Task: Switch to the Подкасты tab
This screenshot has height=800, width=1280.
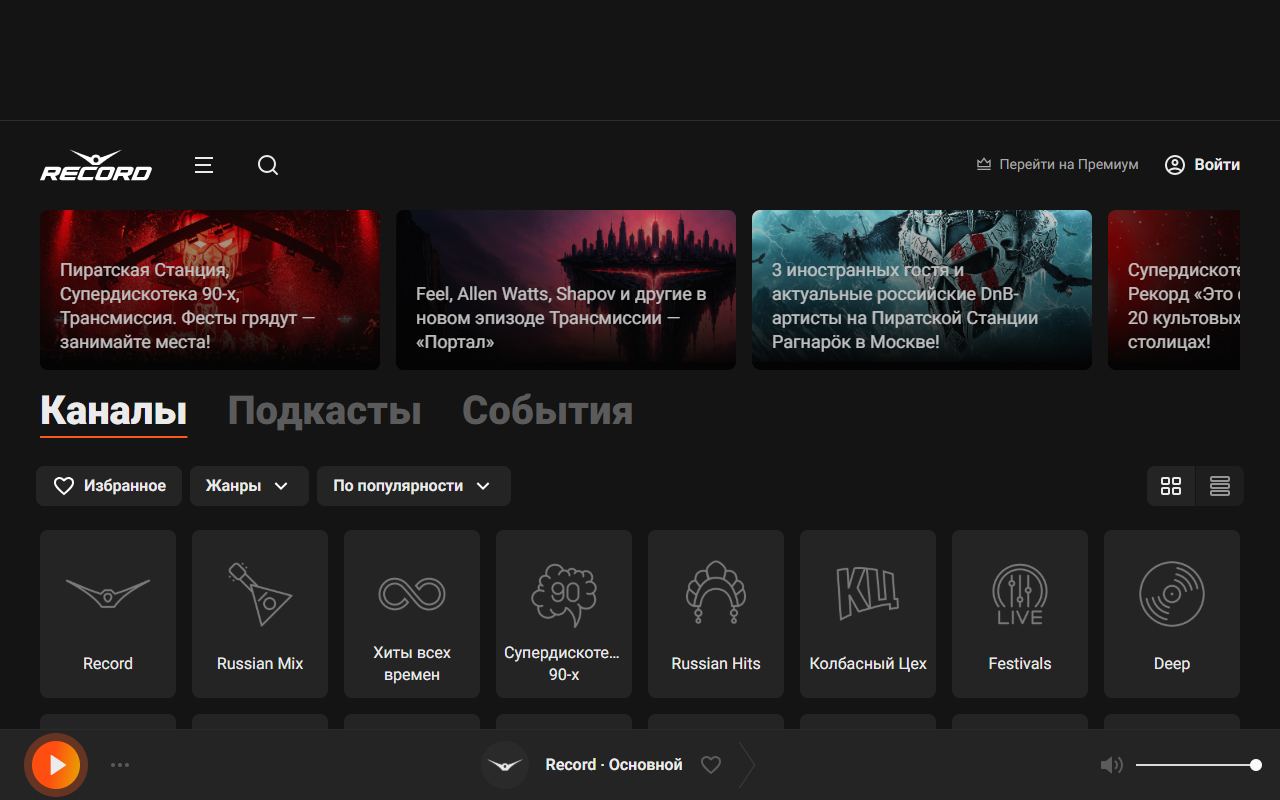Action: [x=325, y=411]
